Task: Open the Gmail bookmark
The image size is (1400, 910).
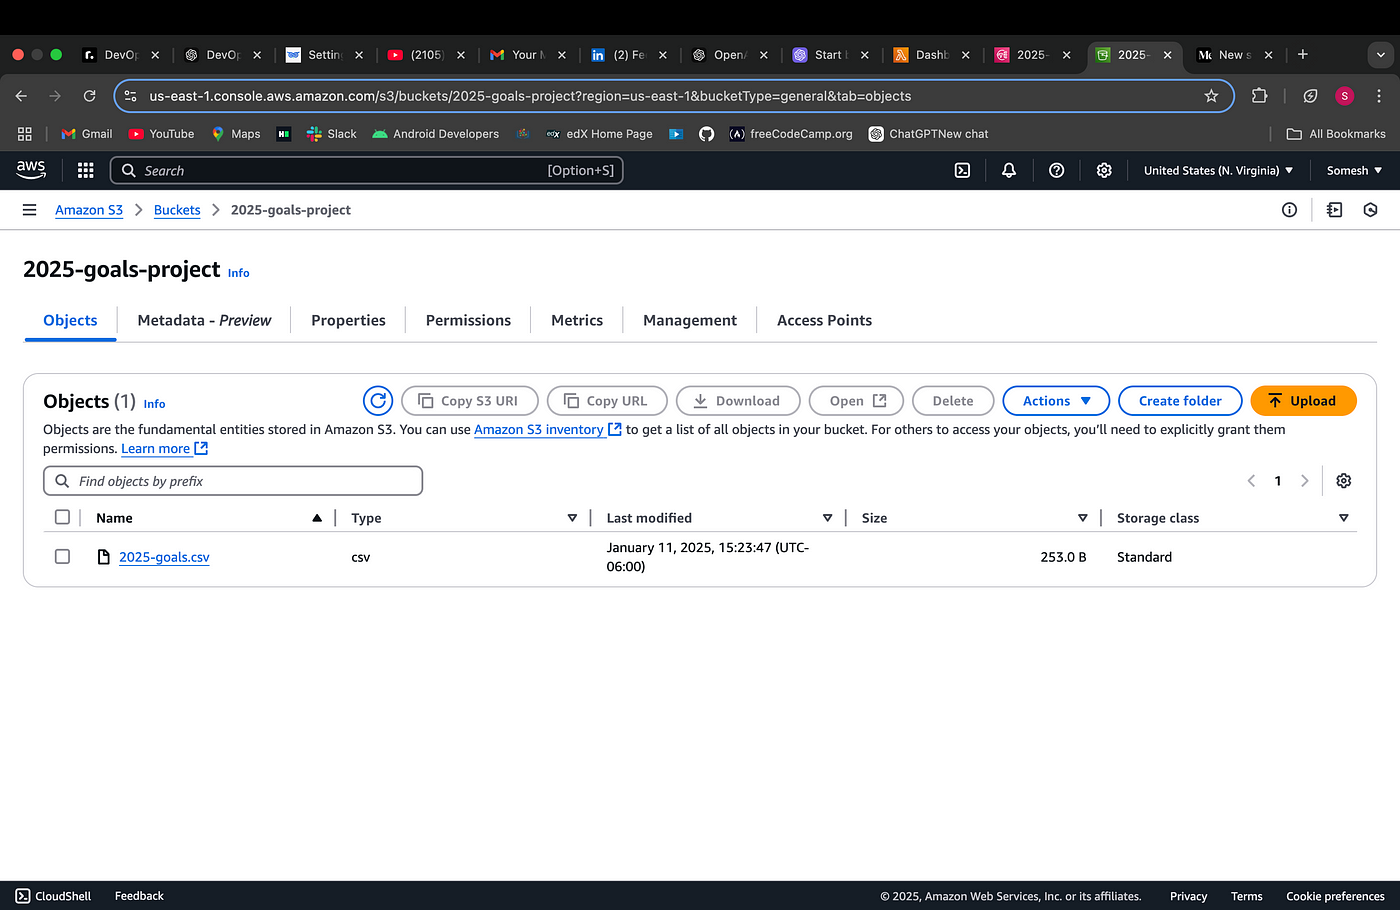Action: tap(87, 134)
